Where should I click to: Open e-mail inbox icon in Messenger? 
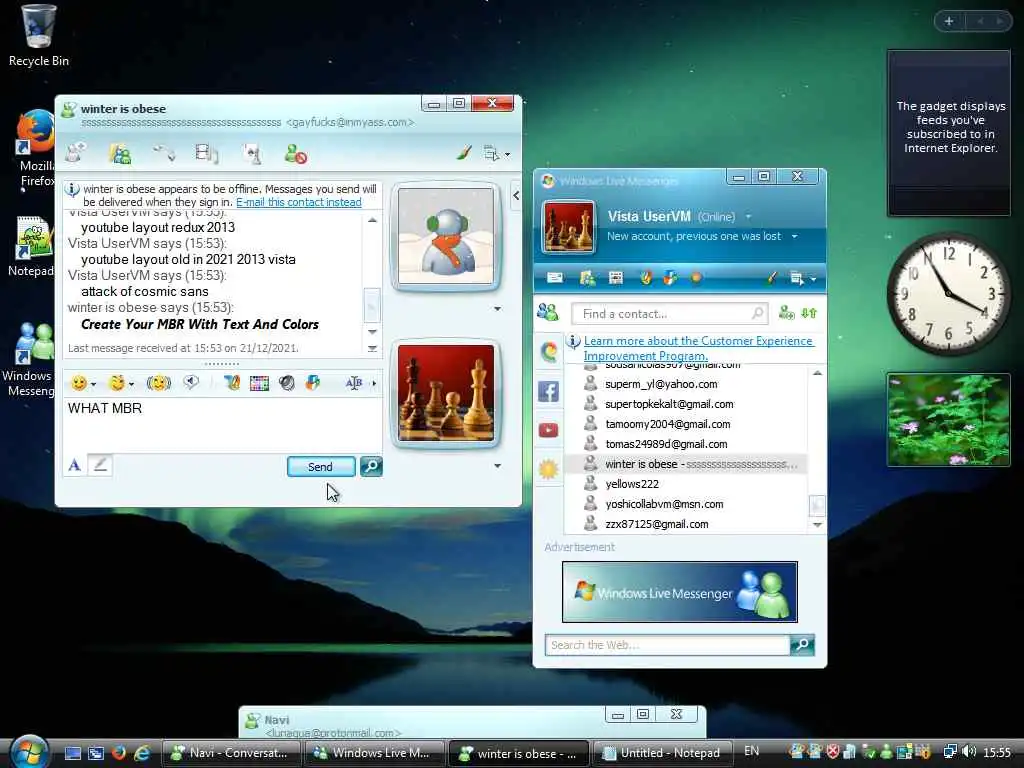[555, 278]
